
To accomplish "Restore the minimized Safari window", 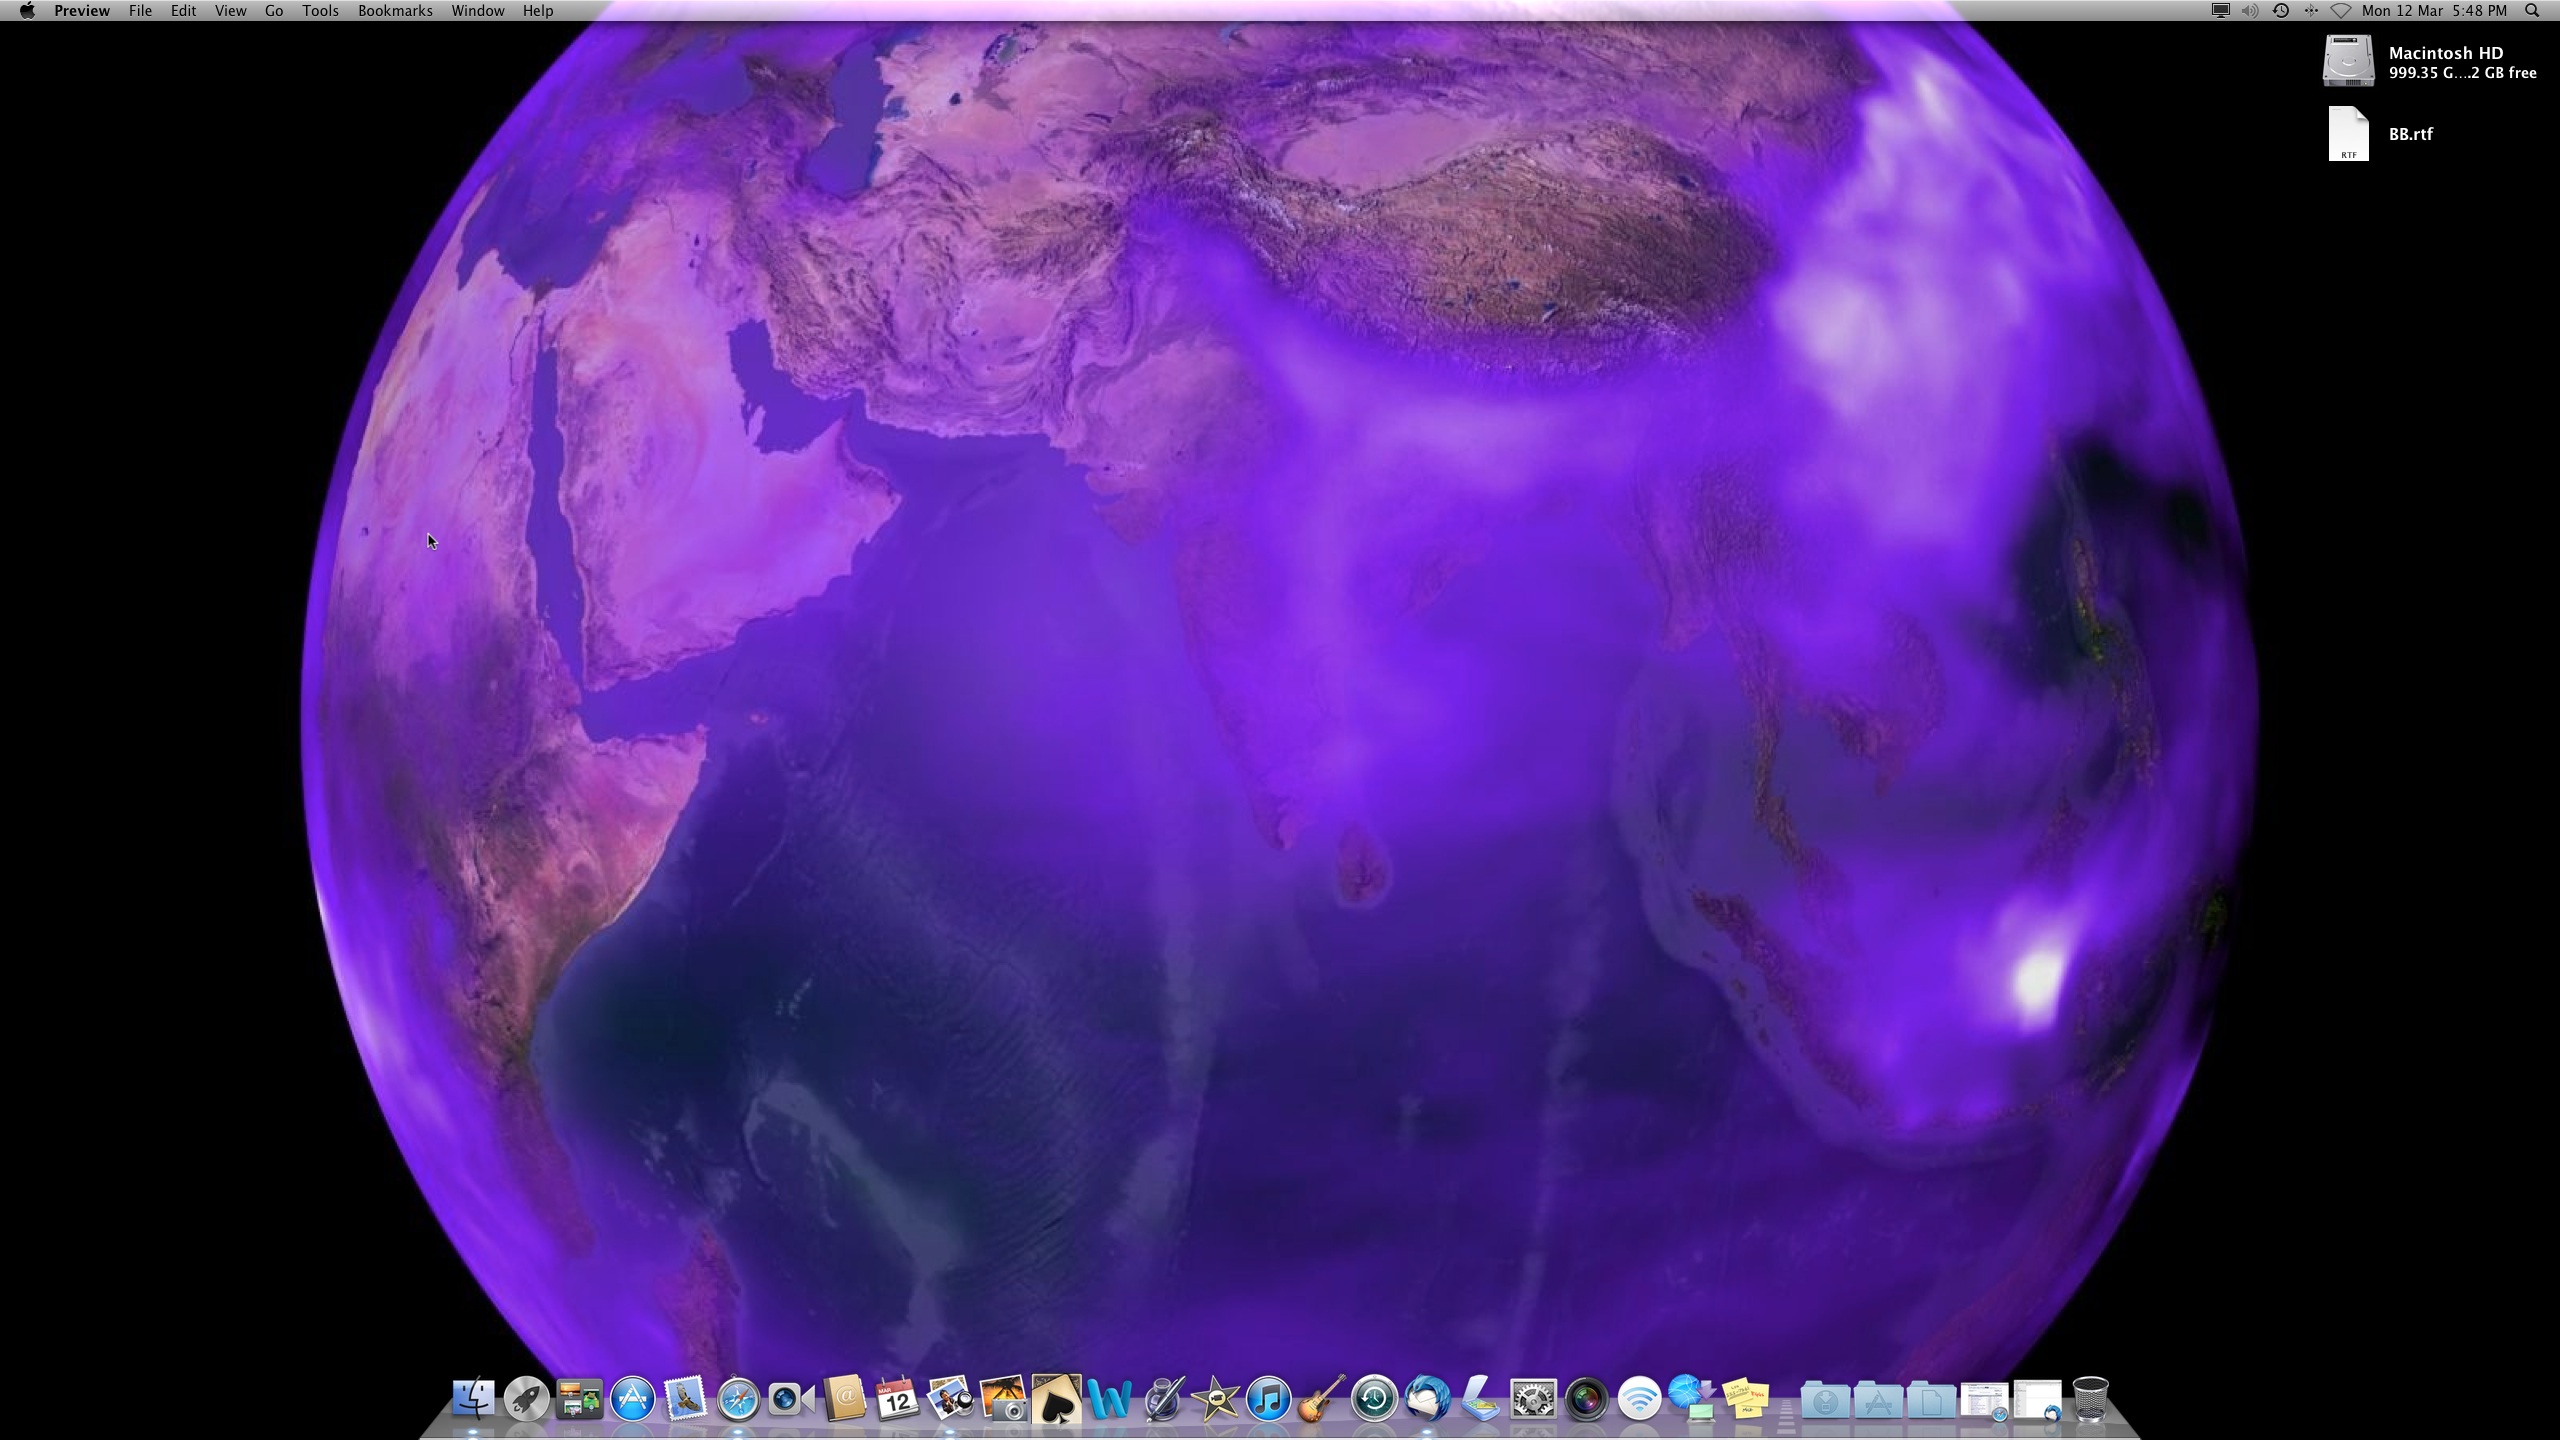I will [x=1984, y=1400].
